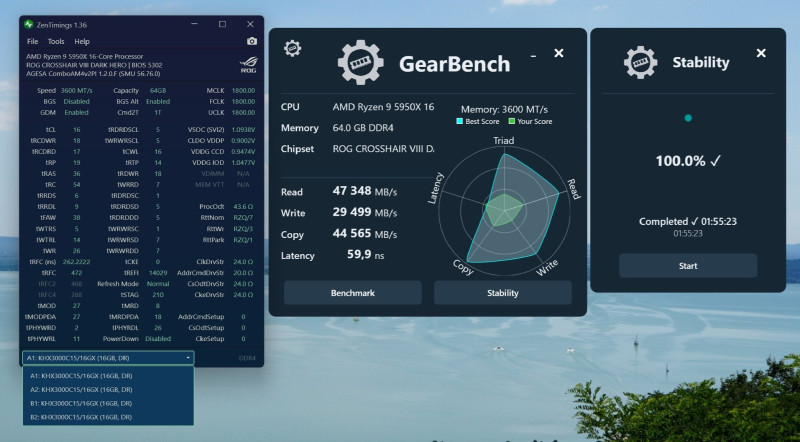Open GearBench settings gear icon
Image resolution: width=800 pixels, height=442 pixels.
coord(292,48)
